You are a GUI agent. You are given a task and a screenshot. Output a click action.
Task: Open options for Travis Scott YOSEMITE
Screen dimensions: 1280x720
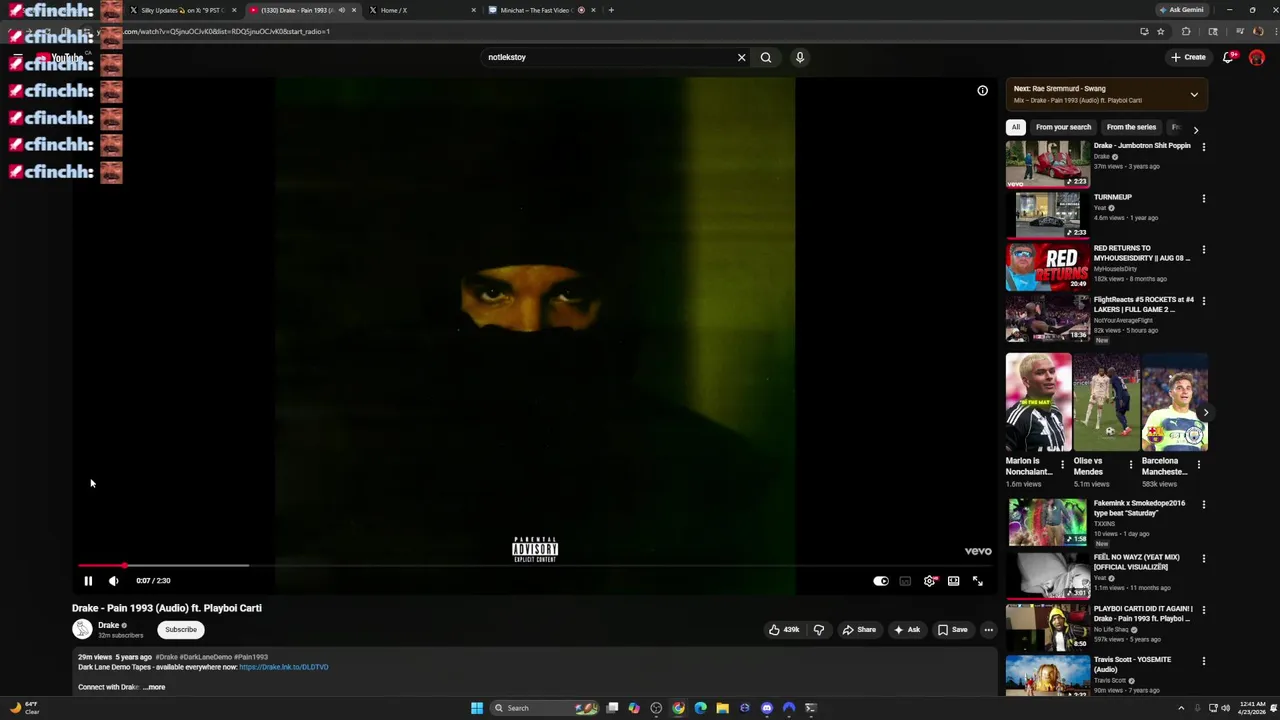pyautogui.click(x=1204, y=661)
